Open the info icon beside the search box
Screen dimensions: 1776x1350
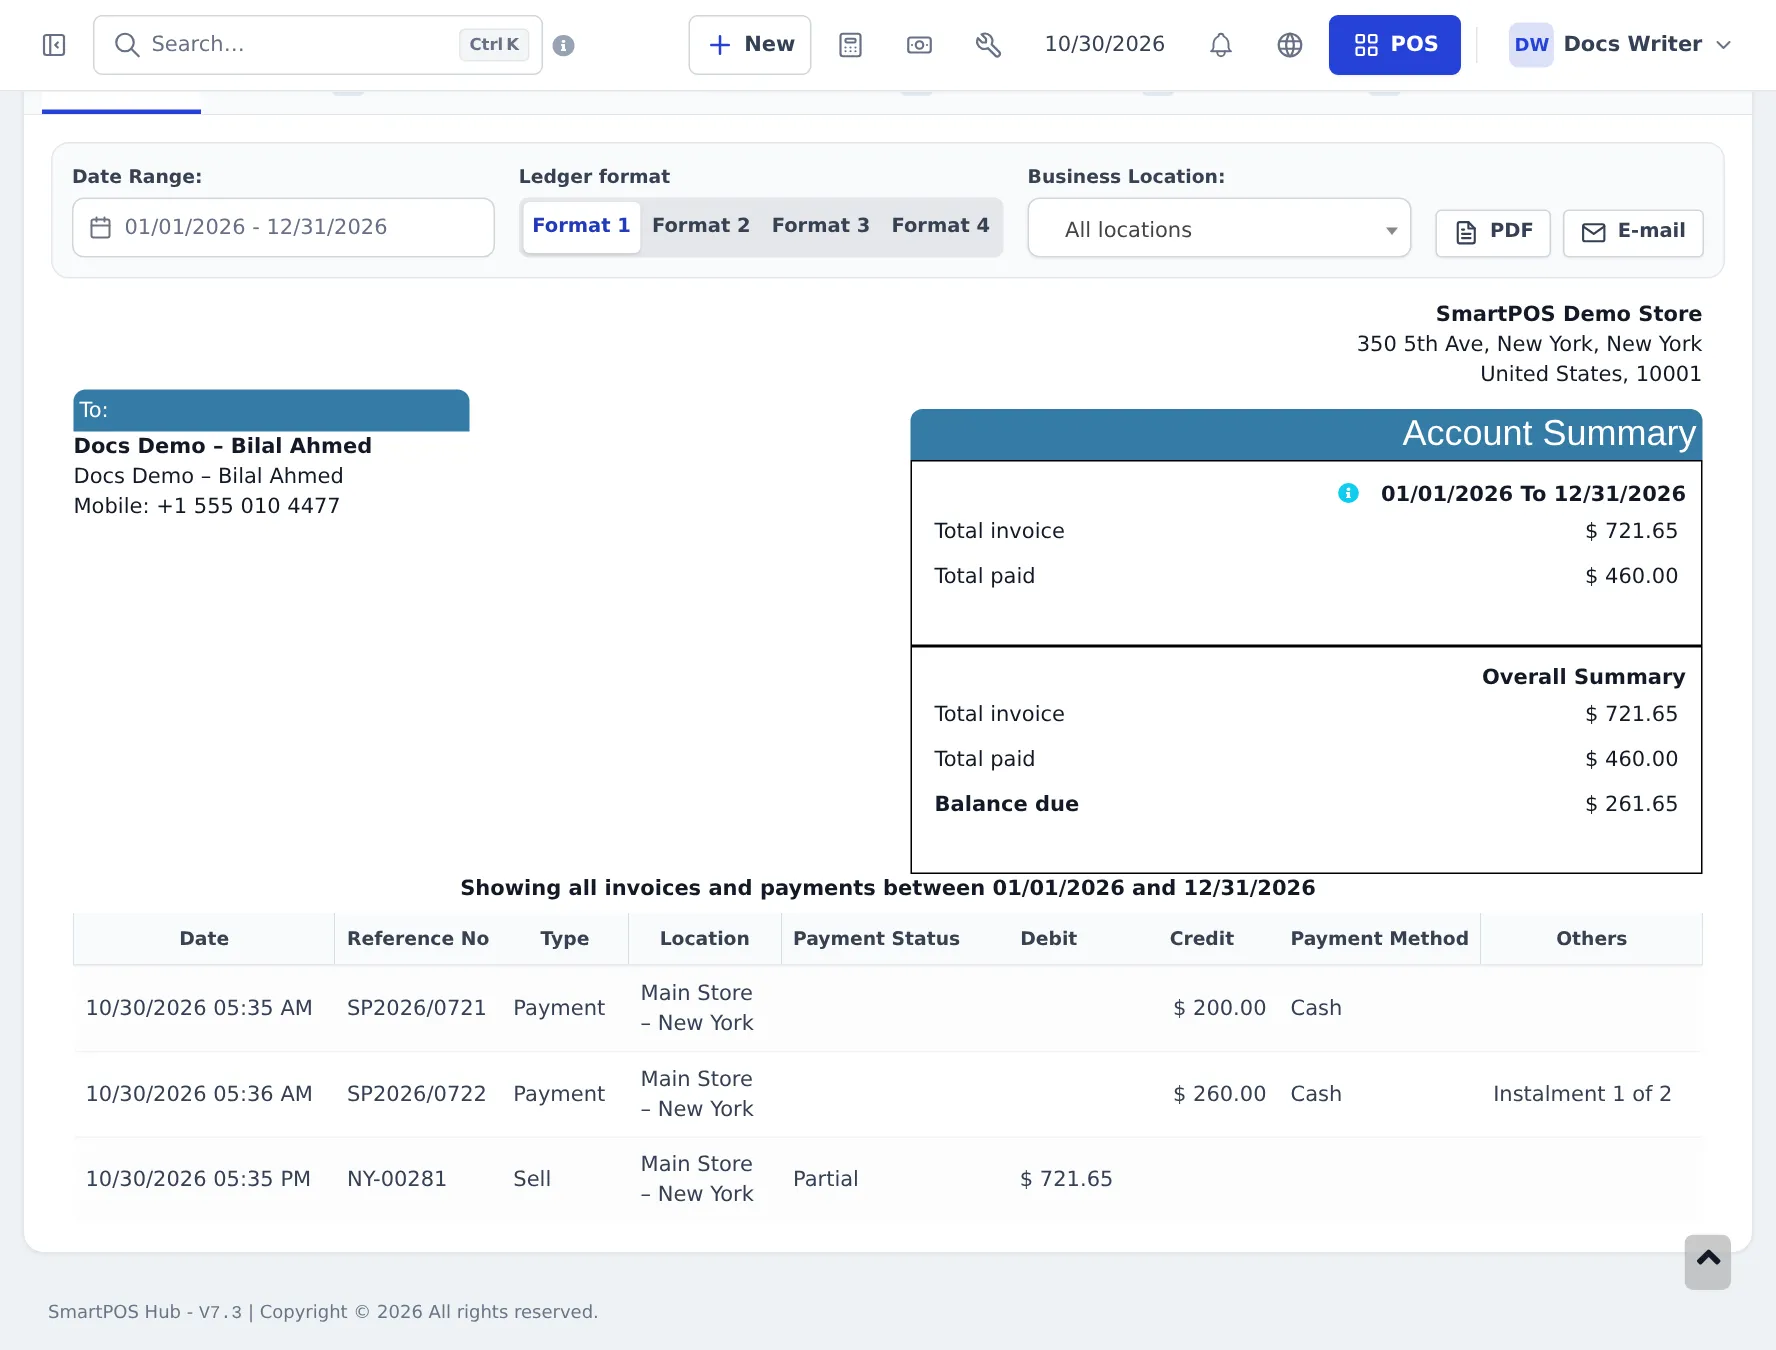(x=563, y=45)
